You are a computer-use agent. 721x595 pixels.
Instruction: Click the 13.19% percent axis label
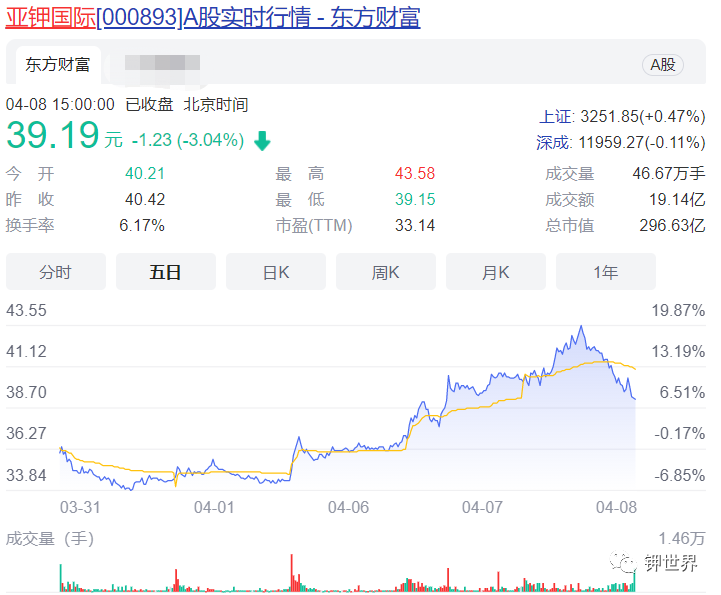click(678, 352)
